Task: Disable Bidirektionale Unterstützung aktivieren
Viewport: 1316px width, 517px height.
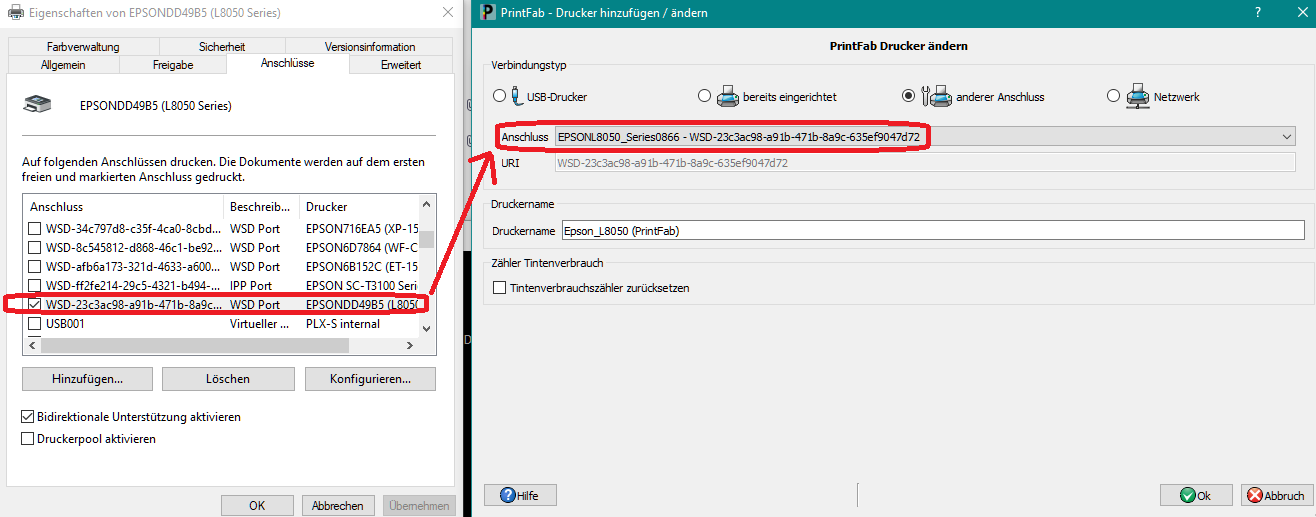Action: click(28, 416)
